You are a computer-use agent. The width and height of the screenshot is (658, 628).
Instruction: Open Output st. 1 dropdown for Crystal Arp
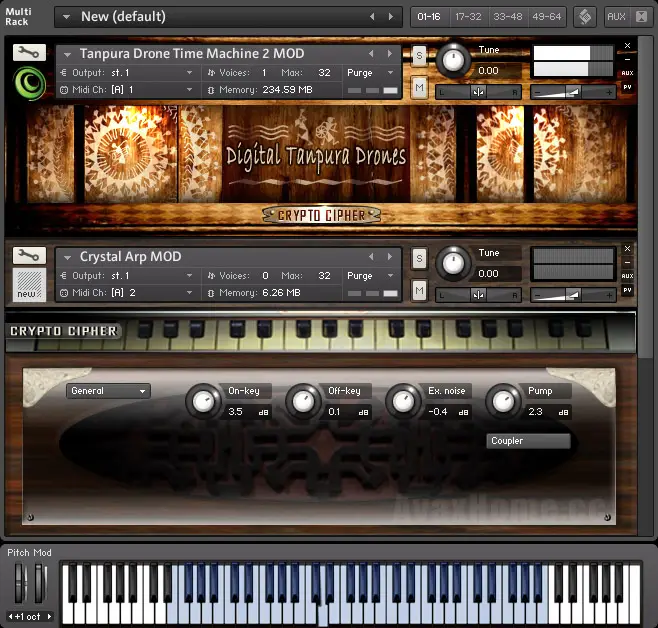pos(189,276)
